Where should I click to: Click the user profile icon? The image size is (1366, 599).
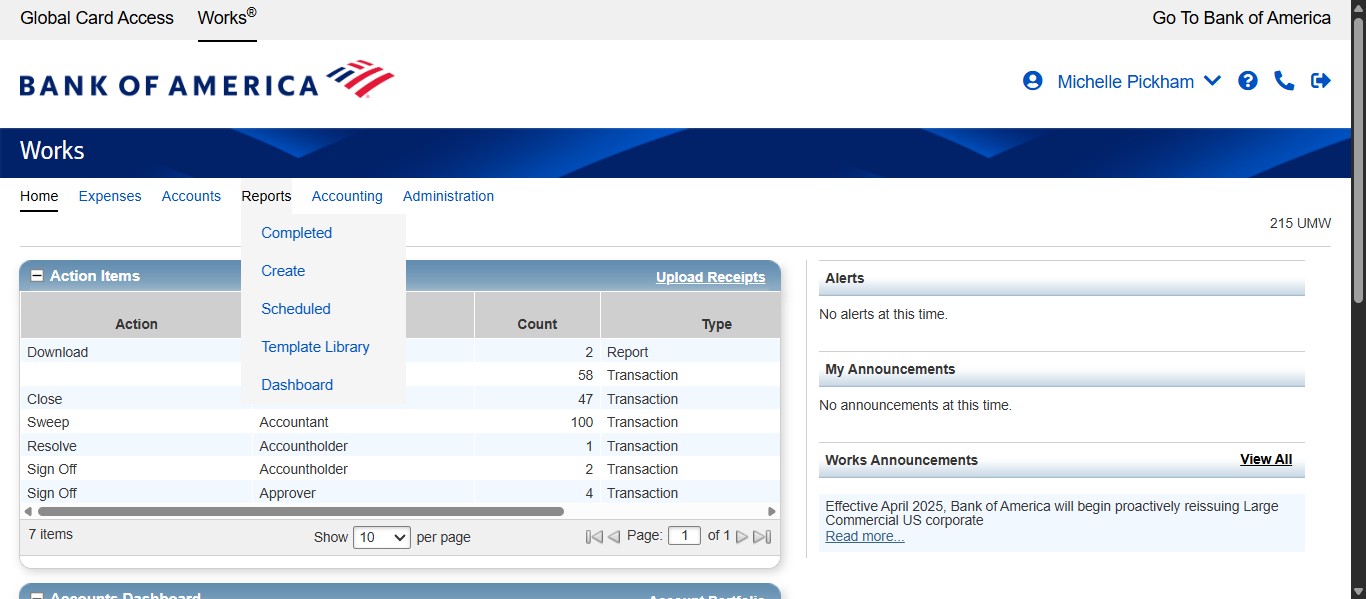tap(1032, 81)
